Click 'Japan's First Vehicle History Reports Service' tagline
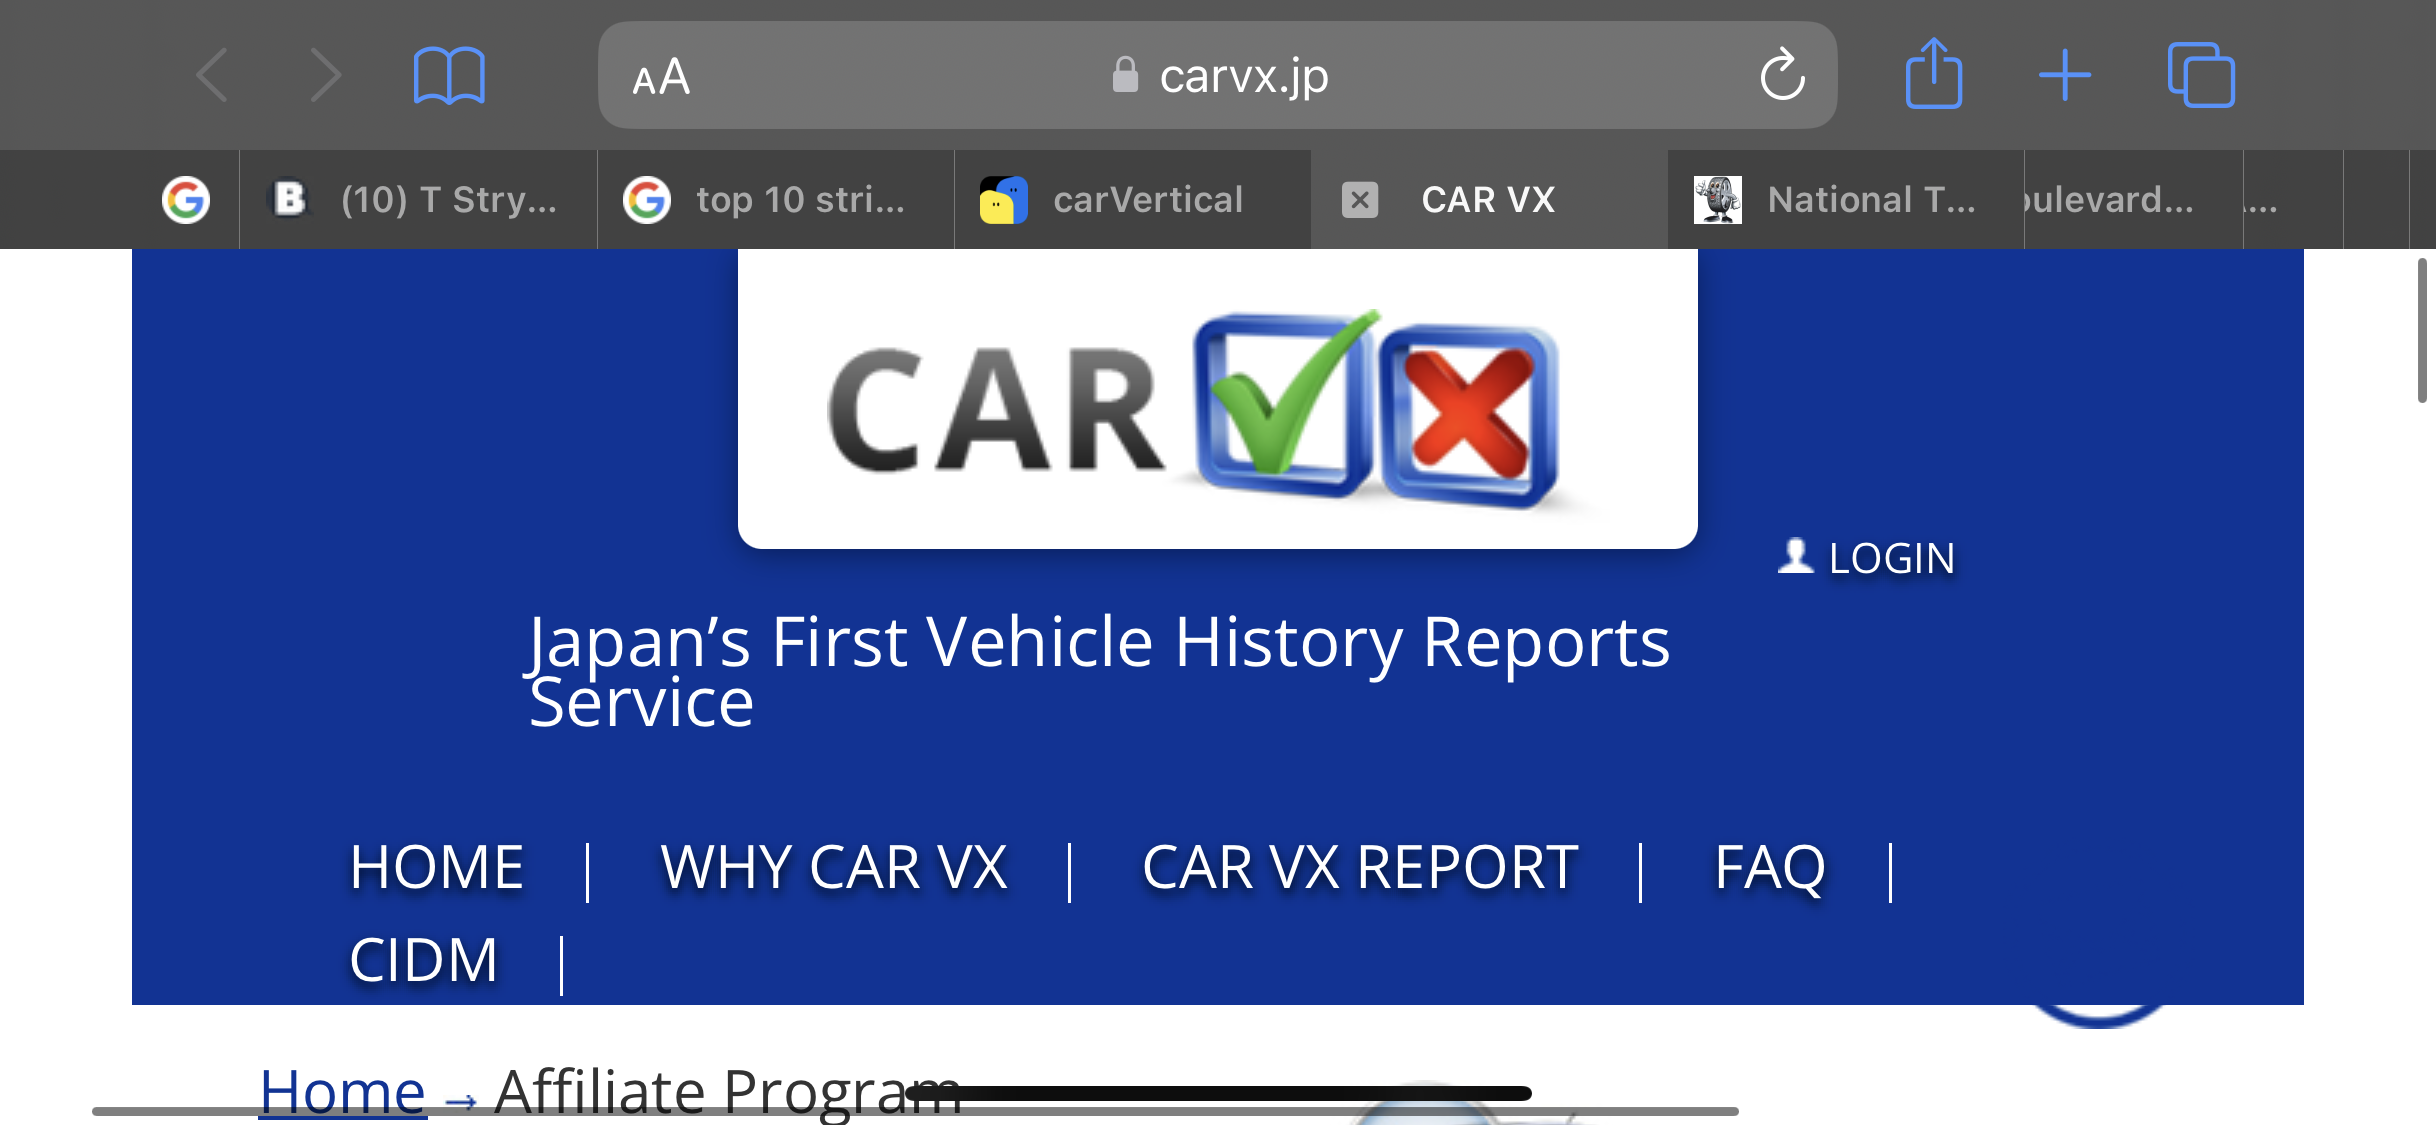The image size is (2436, 1125). coord(1098,670)
